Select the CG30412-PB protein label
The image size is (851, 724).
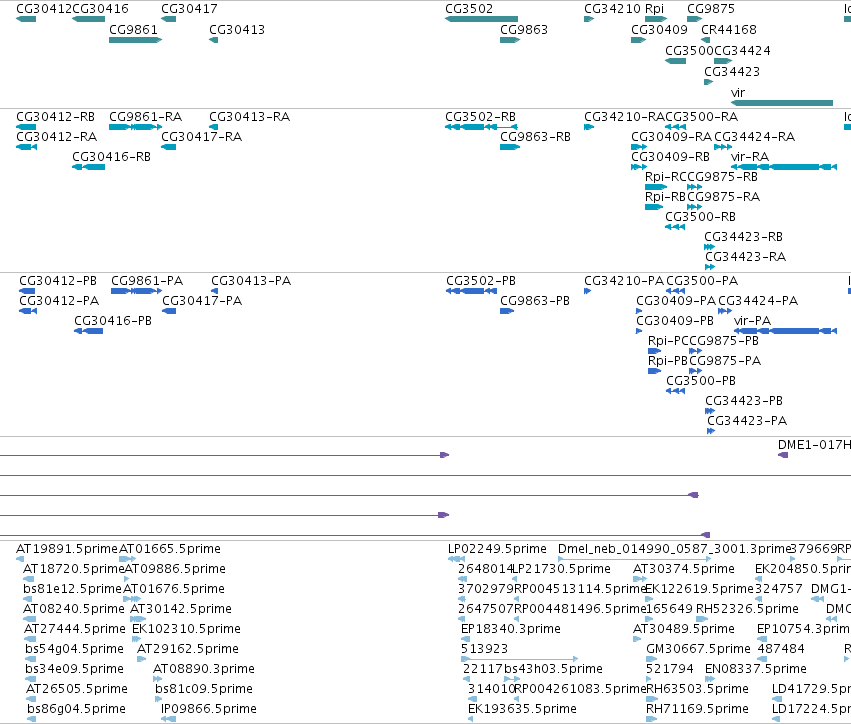pos(58,281)
